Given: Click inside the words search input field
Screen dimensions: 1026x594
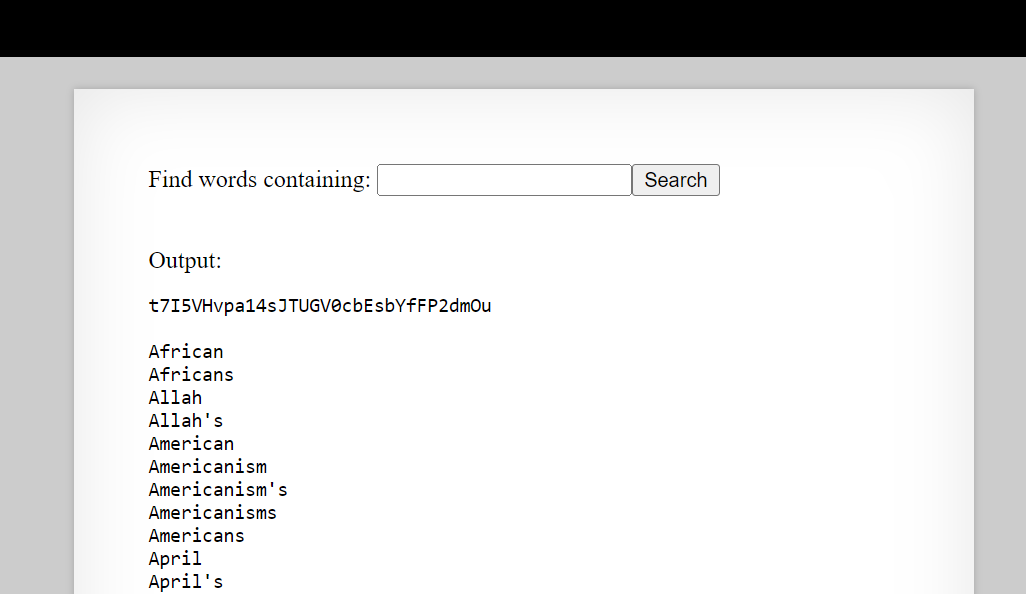Looking at the screenshot, I should (x=503, y=180).
